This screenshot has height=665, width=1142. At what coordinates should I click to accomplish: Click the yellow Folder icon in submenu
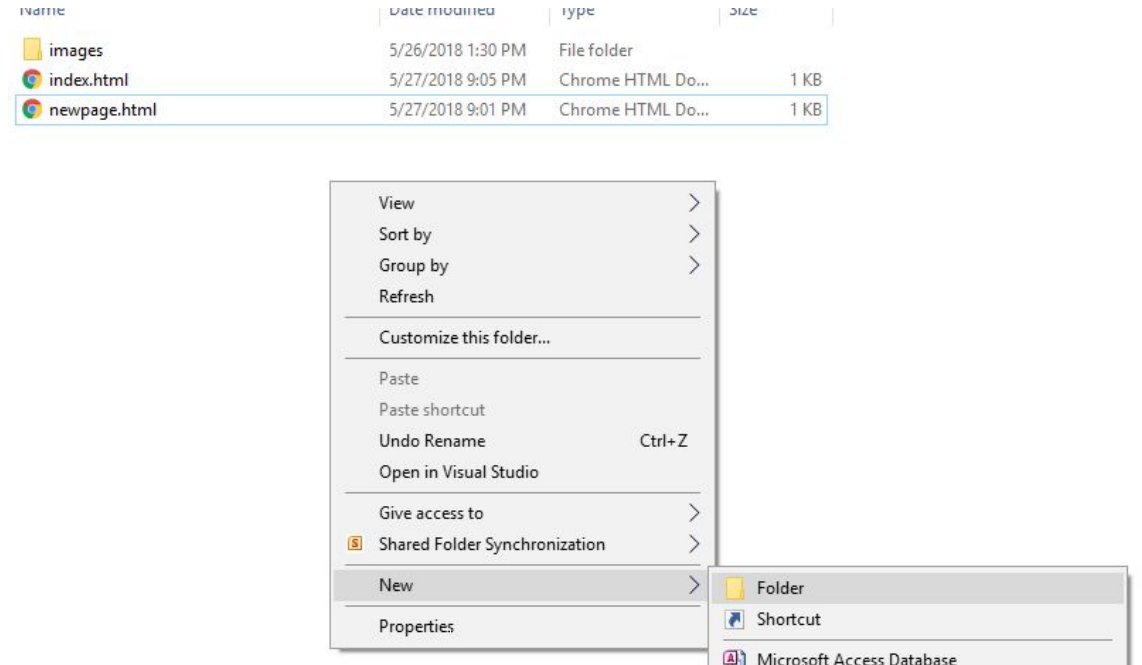[736, 588]
